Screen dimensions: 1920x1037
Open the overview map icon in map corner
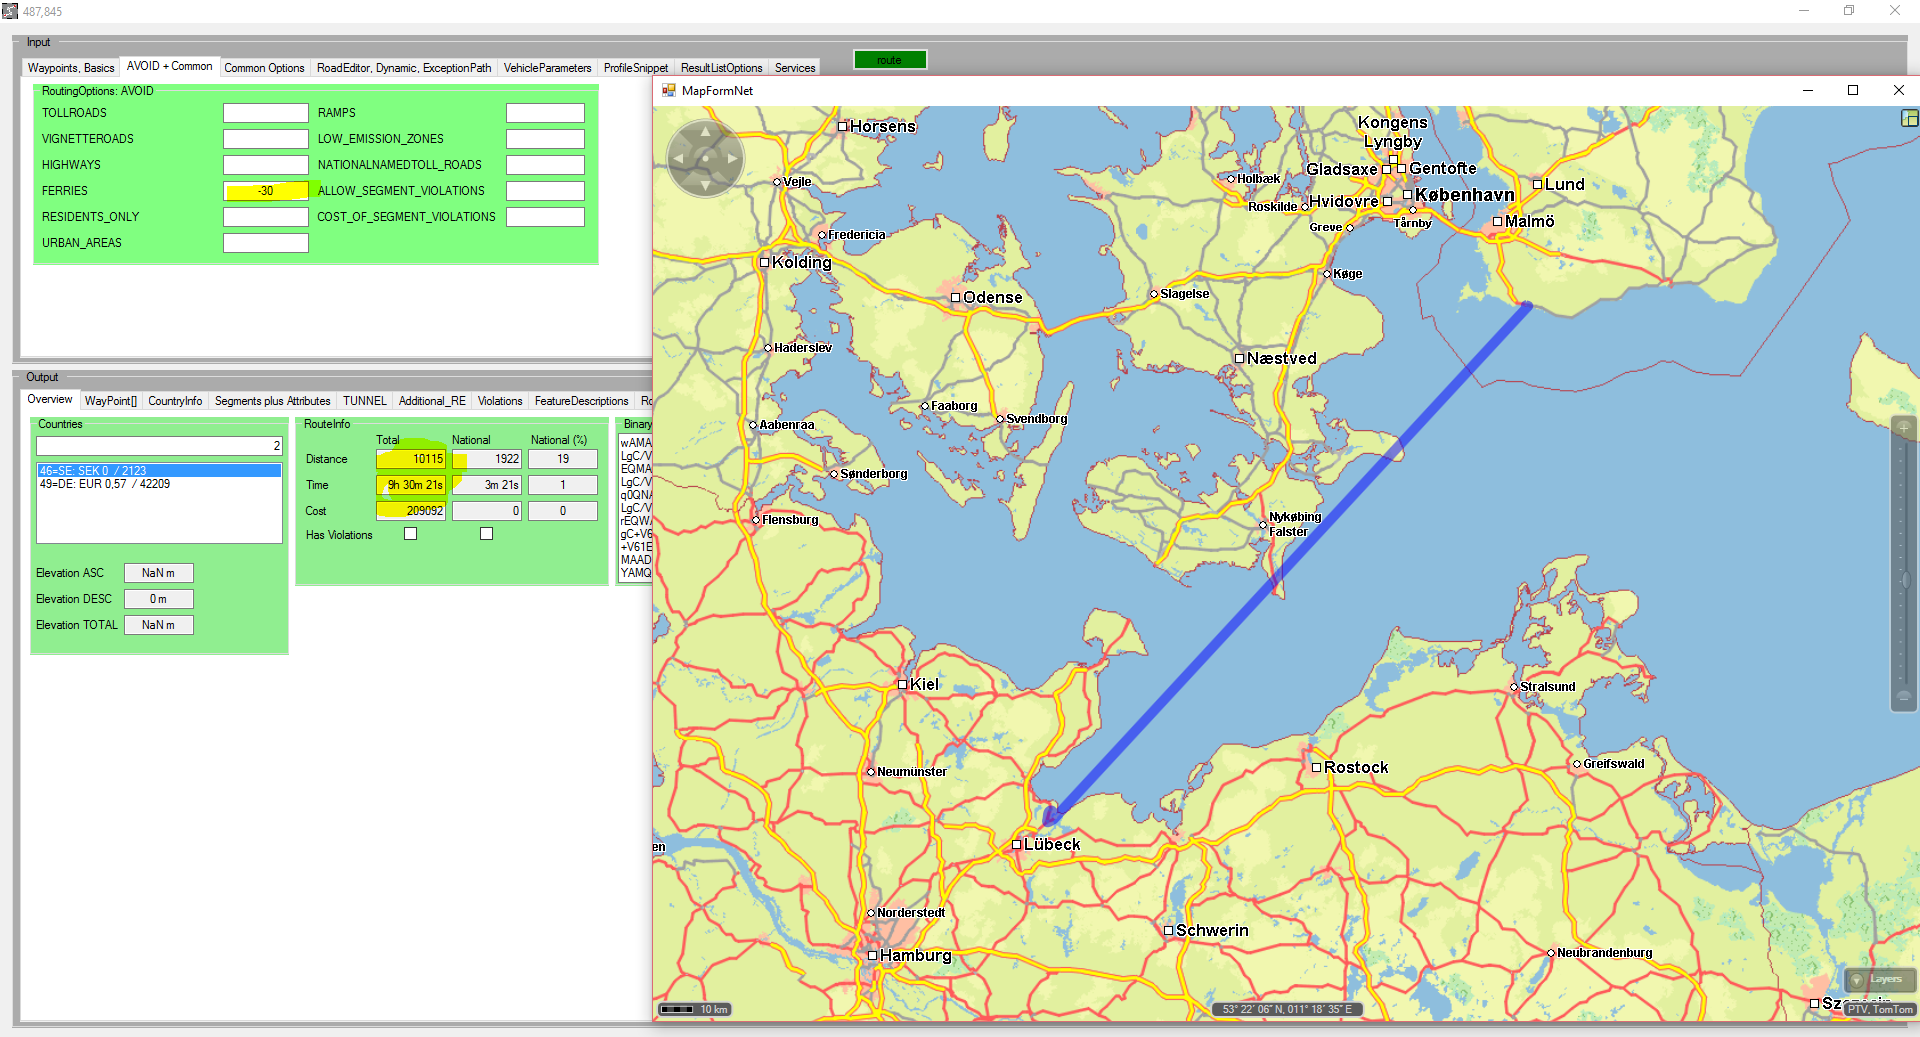pos(1909,118)
